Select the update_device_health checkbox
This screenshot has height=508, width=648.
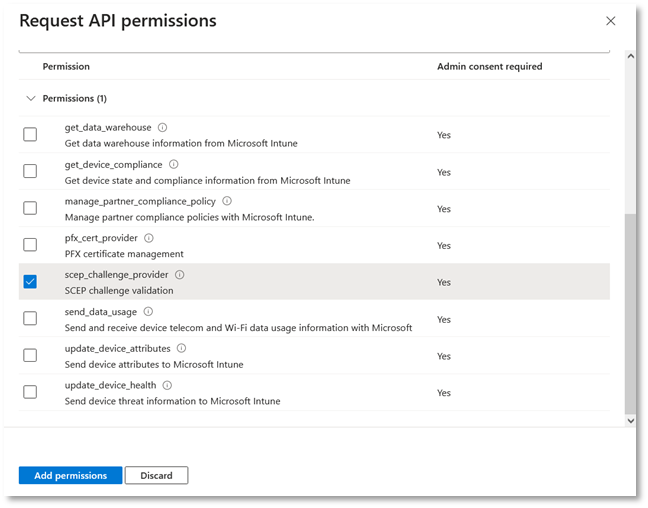click(30, 392)
